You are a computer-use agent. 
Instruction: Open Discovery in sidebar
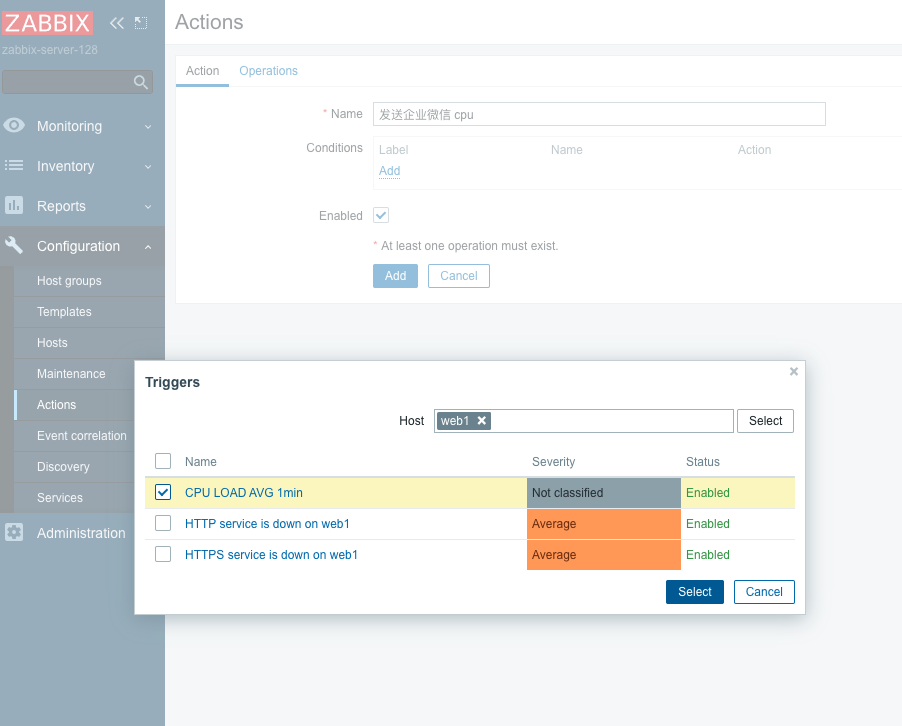point(63,467)
